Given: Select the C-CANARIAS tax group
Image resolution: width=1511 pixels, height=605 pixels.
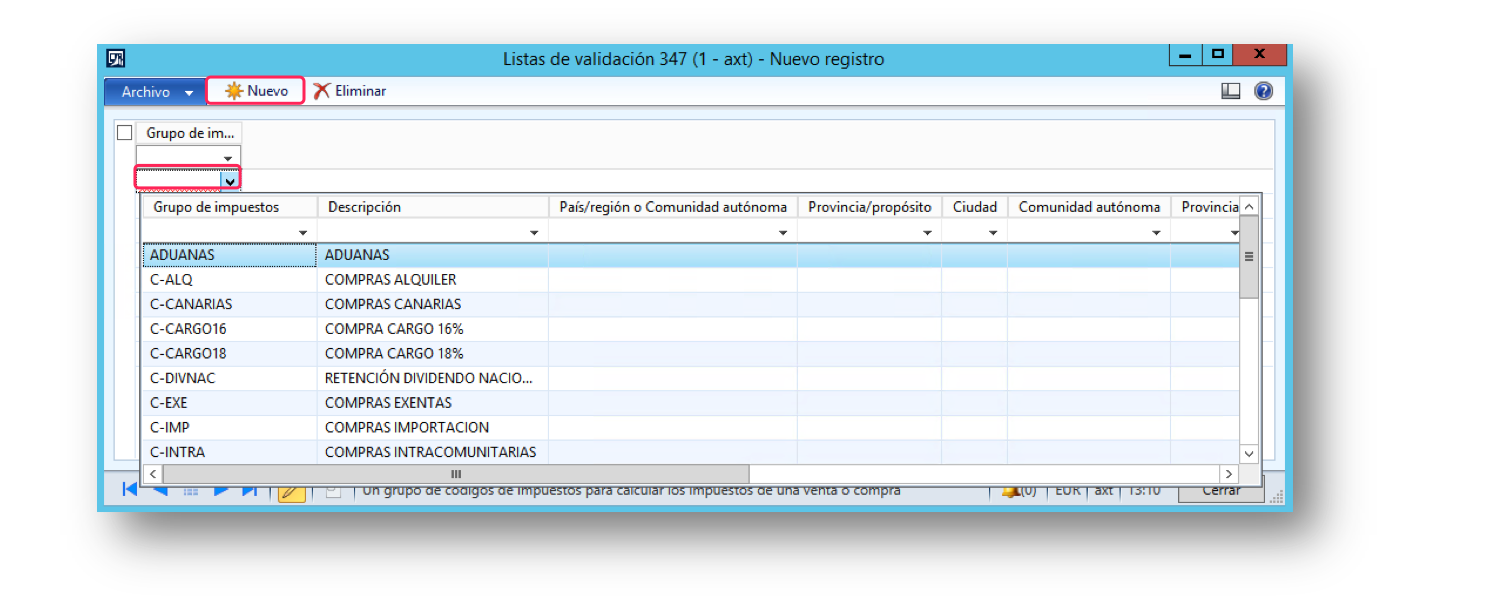Looking at the screenshot, I should click(230, 304).
